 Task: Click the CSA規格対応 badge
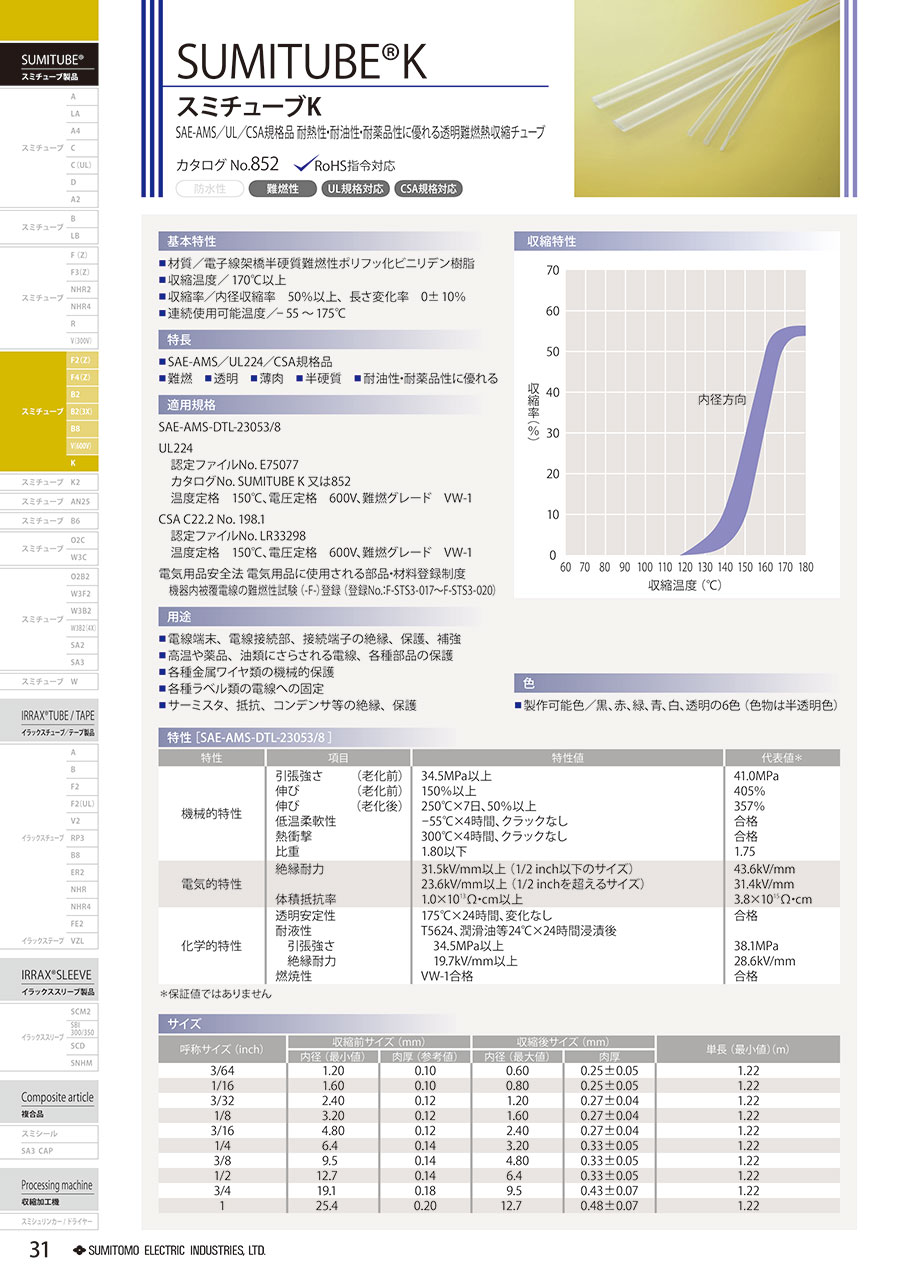[x=428, y=188]
